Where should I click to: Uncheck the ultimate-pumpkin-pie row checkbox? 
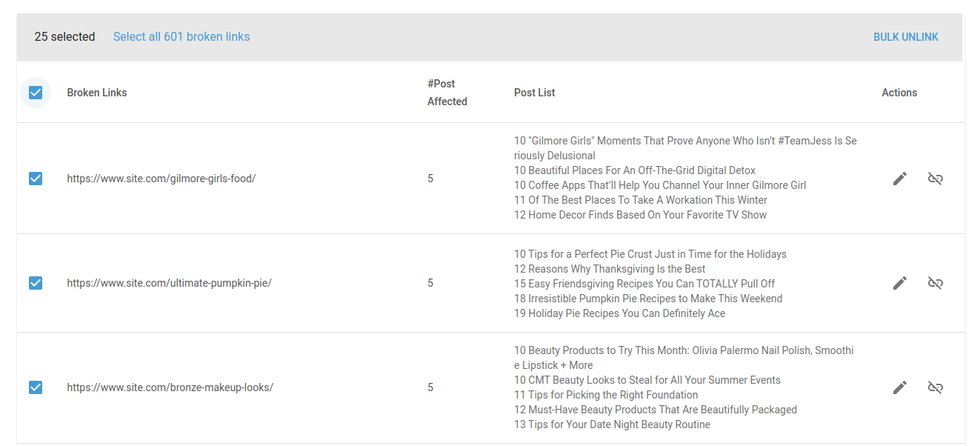click(x=36, y=283)
